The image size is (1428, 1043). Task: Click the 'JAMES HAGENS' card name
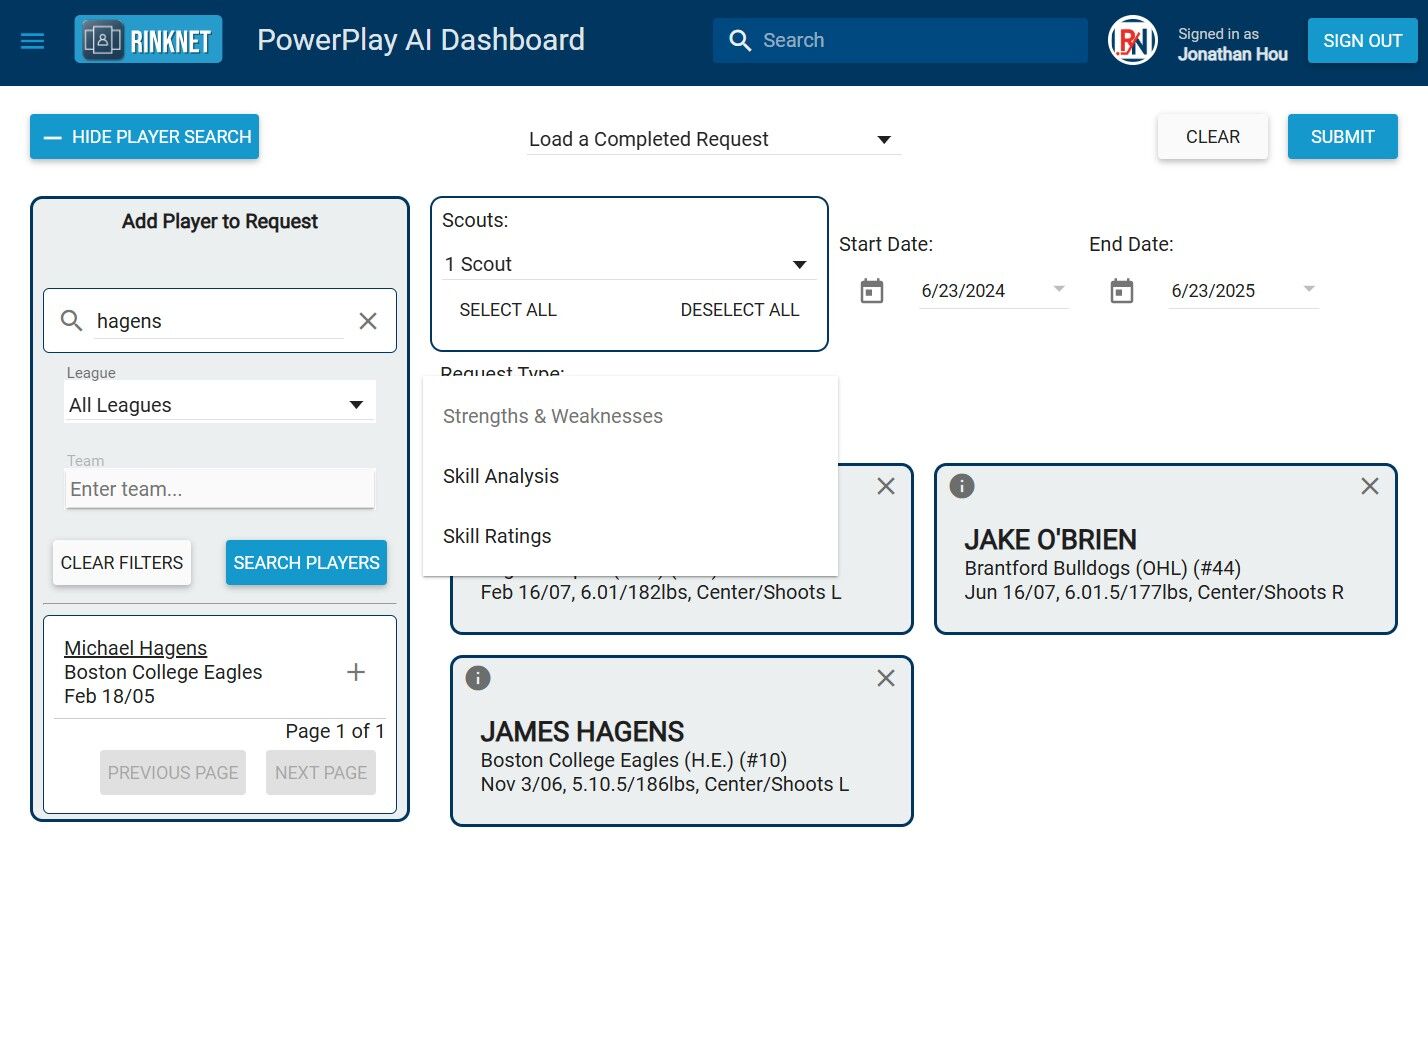pos(582,732)
